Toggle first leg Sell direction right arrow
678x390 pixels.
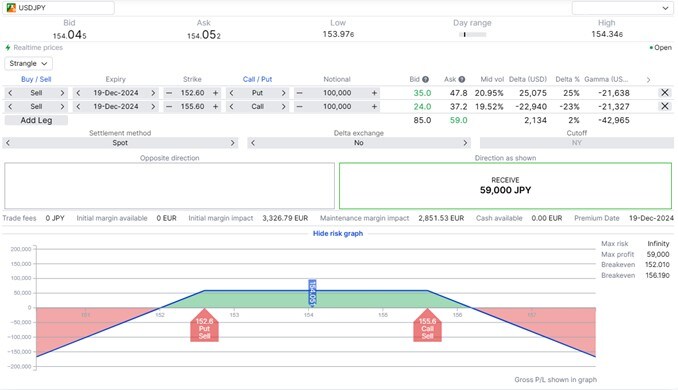click(62, 93)
